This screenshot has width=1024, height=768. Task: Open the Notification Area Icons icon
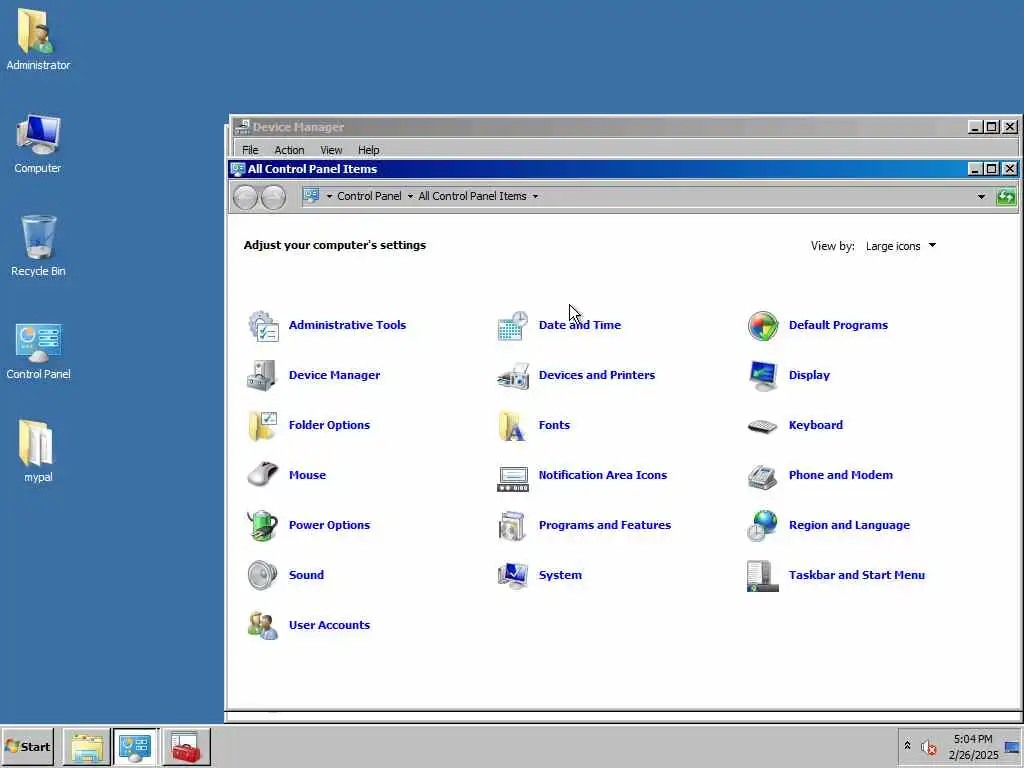(x=513, y=478)
